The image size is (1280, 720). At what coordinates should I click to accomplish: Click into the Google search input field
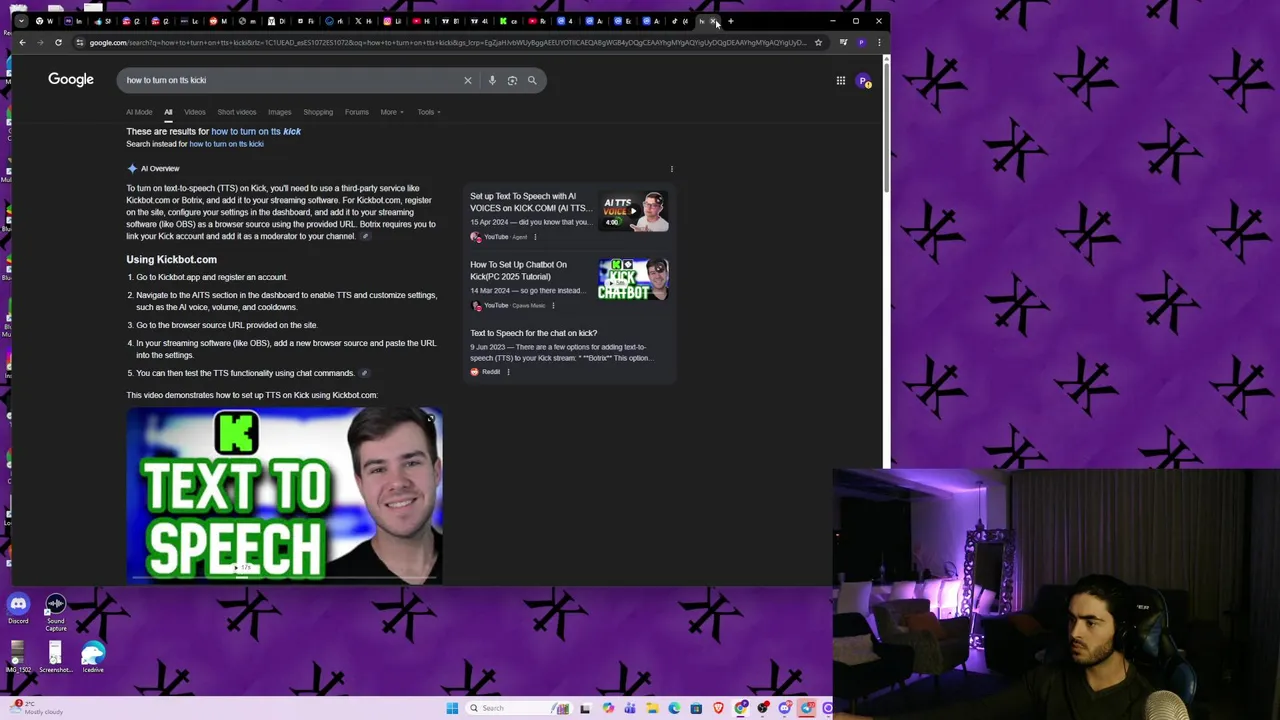click(290, 80)
